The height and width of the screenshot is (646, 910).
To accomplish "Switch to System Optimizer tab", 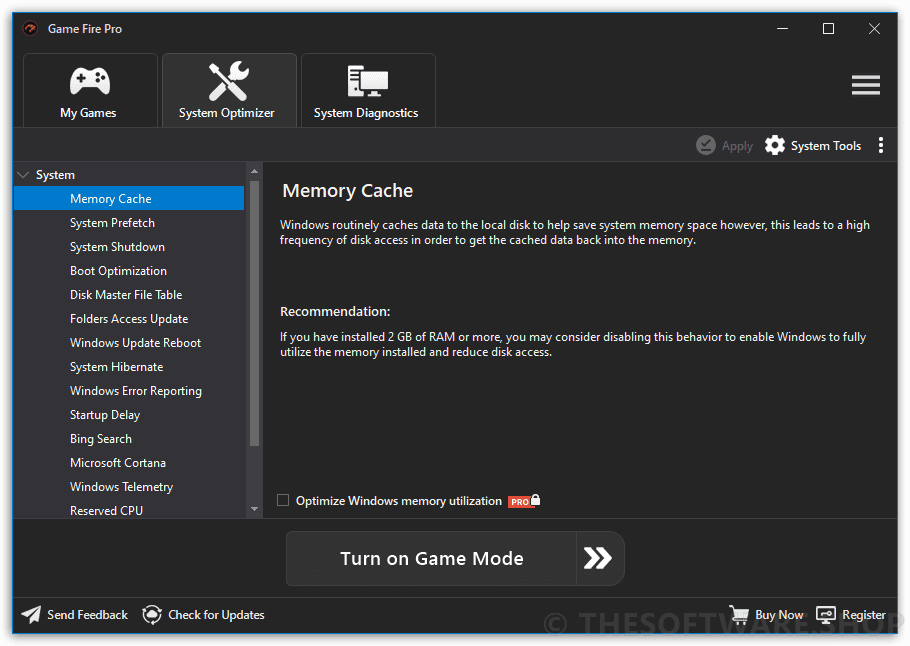I will (229, 91).
